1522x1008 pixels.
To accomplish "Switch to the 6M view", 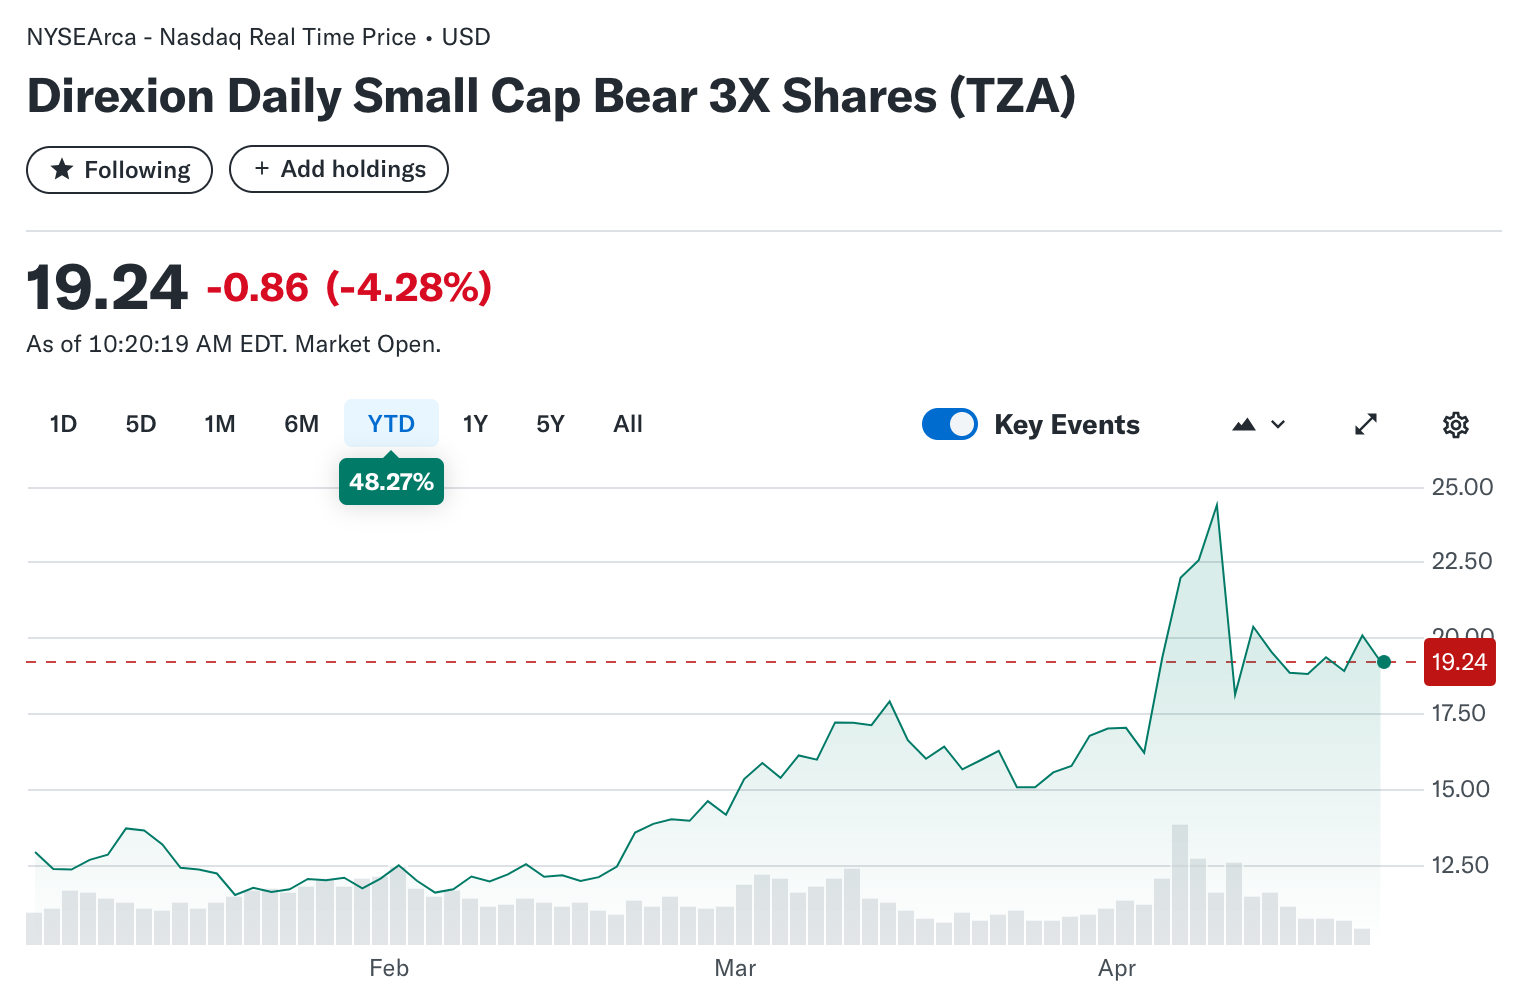I will [x=301, y=423].
